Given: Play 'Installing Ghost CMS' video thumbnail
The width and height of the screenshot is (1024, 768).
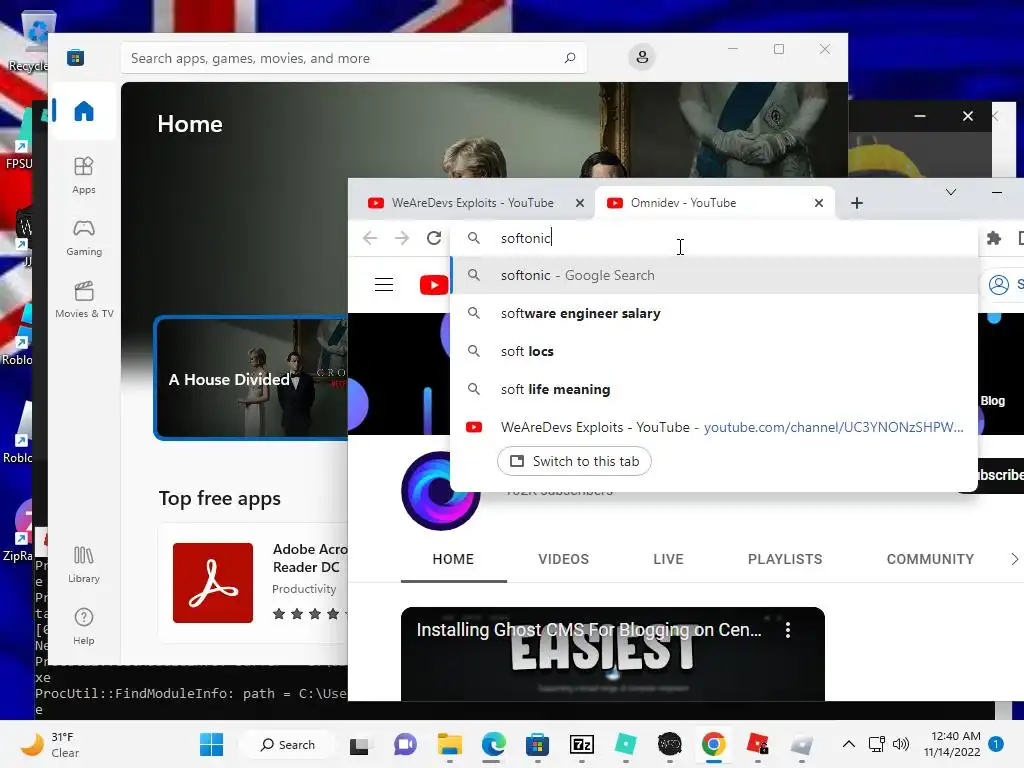Looking at the screenshot, I should click(x=613, y=654).
